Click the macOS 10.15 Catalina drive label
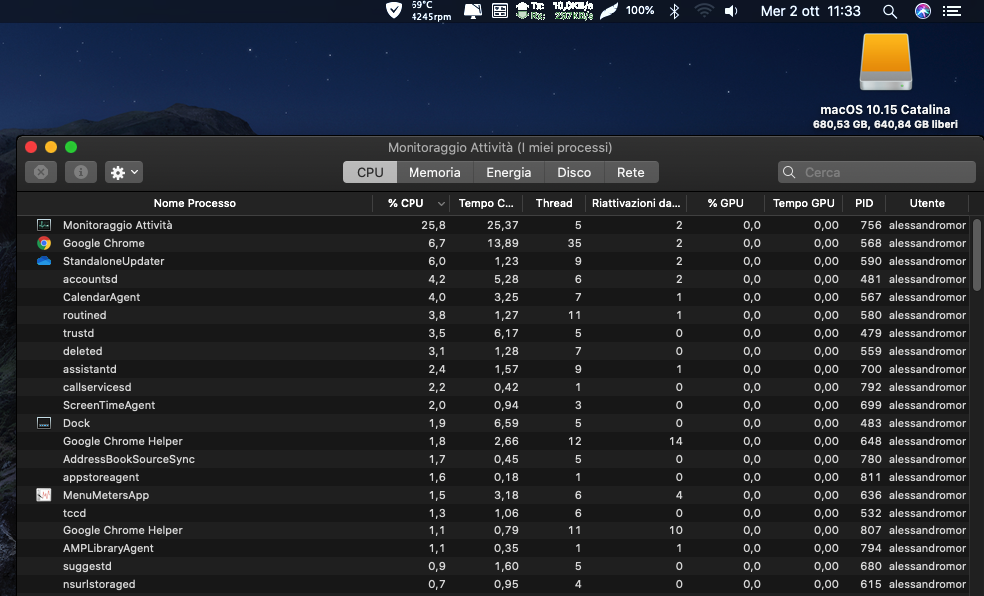This screenshot has height=596, width=984. click(x=885, y=109)
